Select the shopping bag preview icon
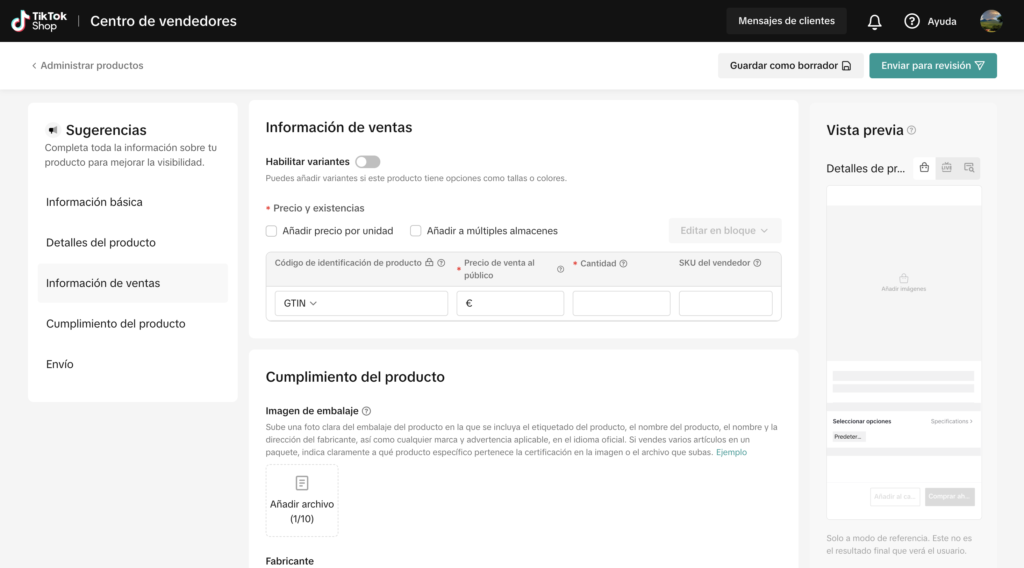Screen dimensions: 1024x568 pos(924,168)
